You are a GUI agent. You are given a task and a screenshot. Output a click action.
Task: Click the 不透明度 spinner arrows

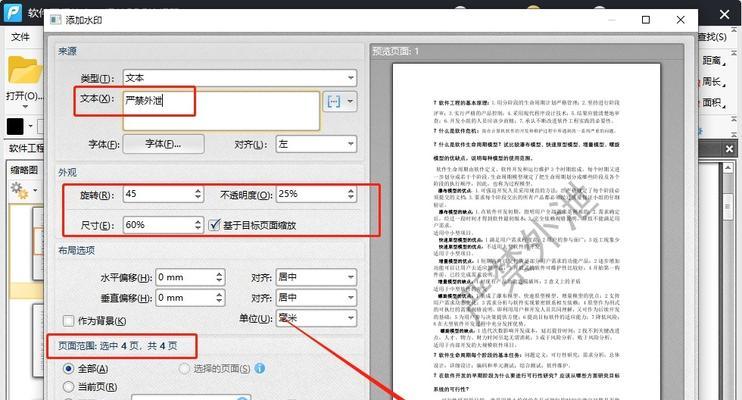click(351, 194)
